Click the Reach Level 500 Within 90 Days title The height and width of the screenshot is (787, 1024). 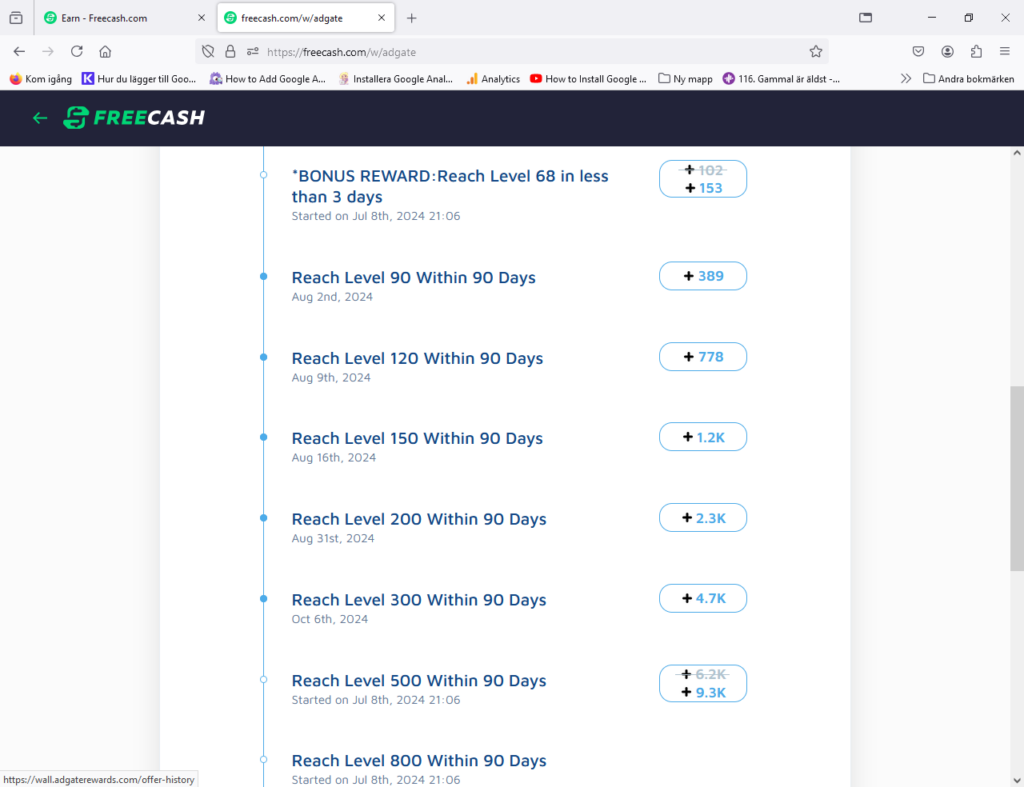(419, 681)
